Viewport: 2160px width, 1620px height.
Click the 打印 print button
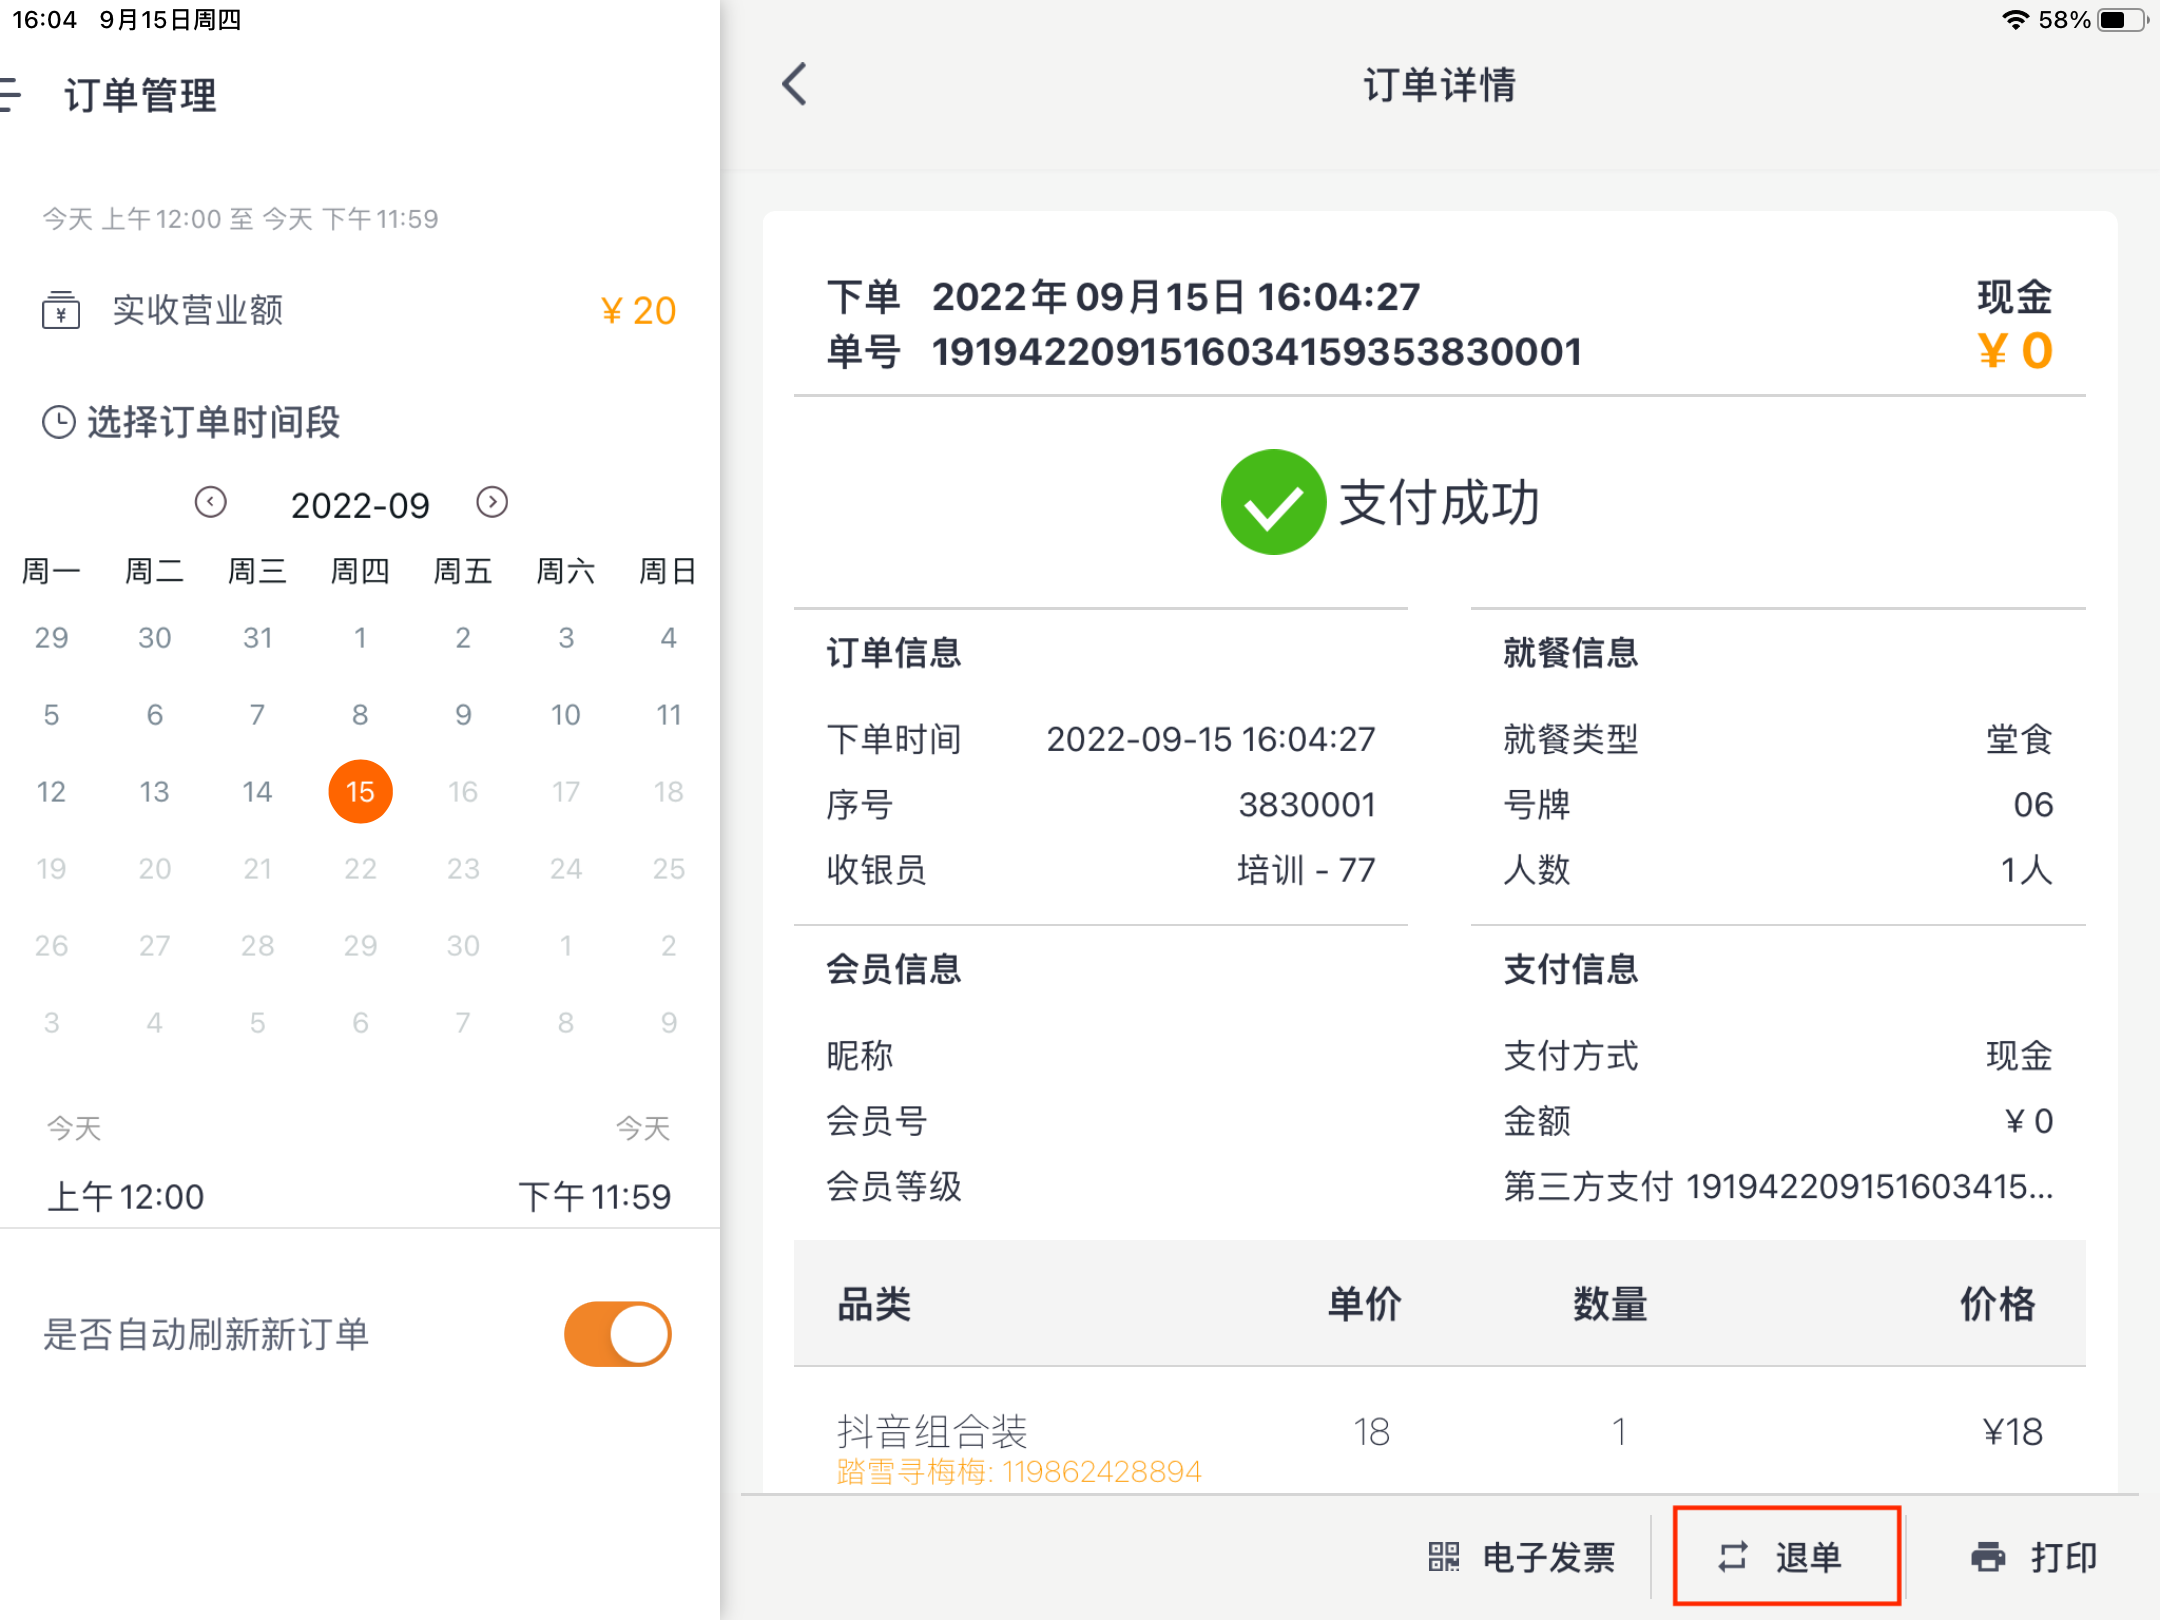[2034, 1557]
